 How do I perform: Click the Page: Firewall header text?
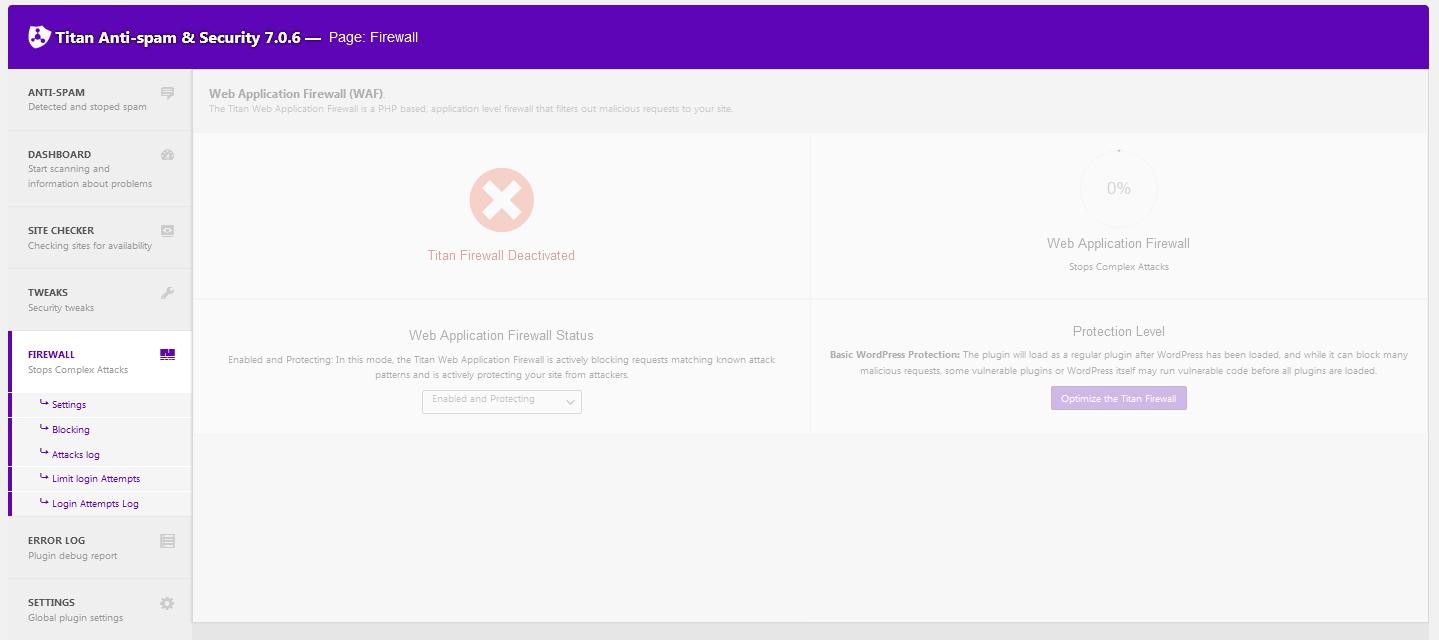[x=373, y=37]
